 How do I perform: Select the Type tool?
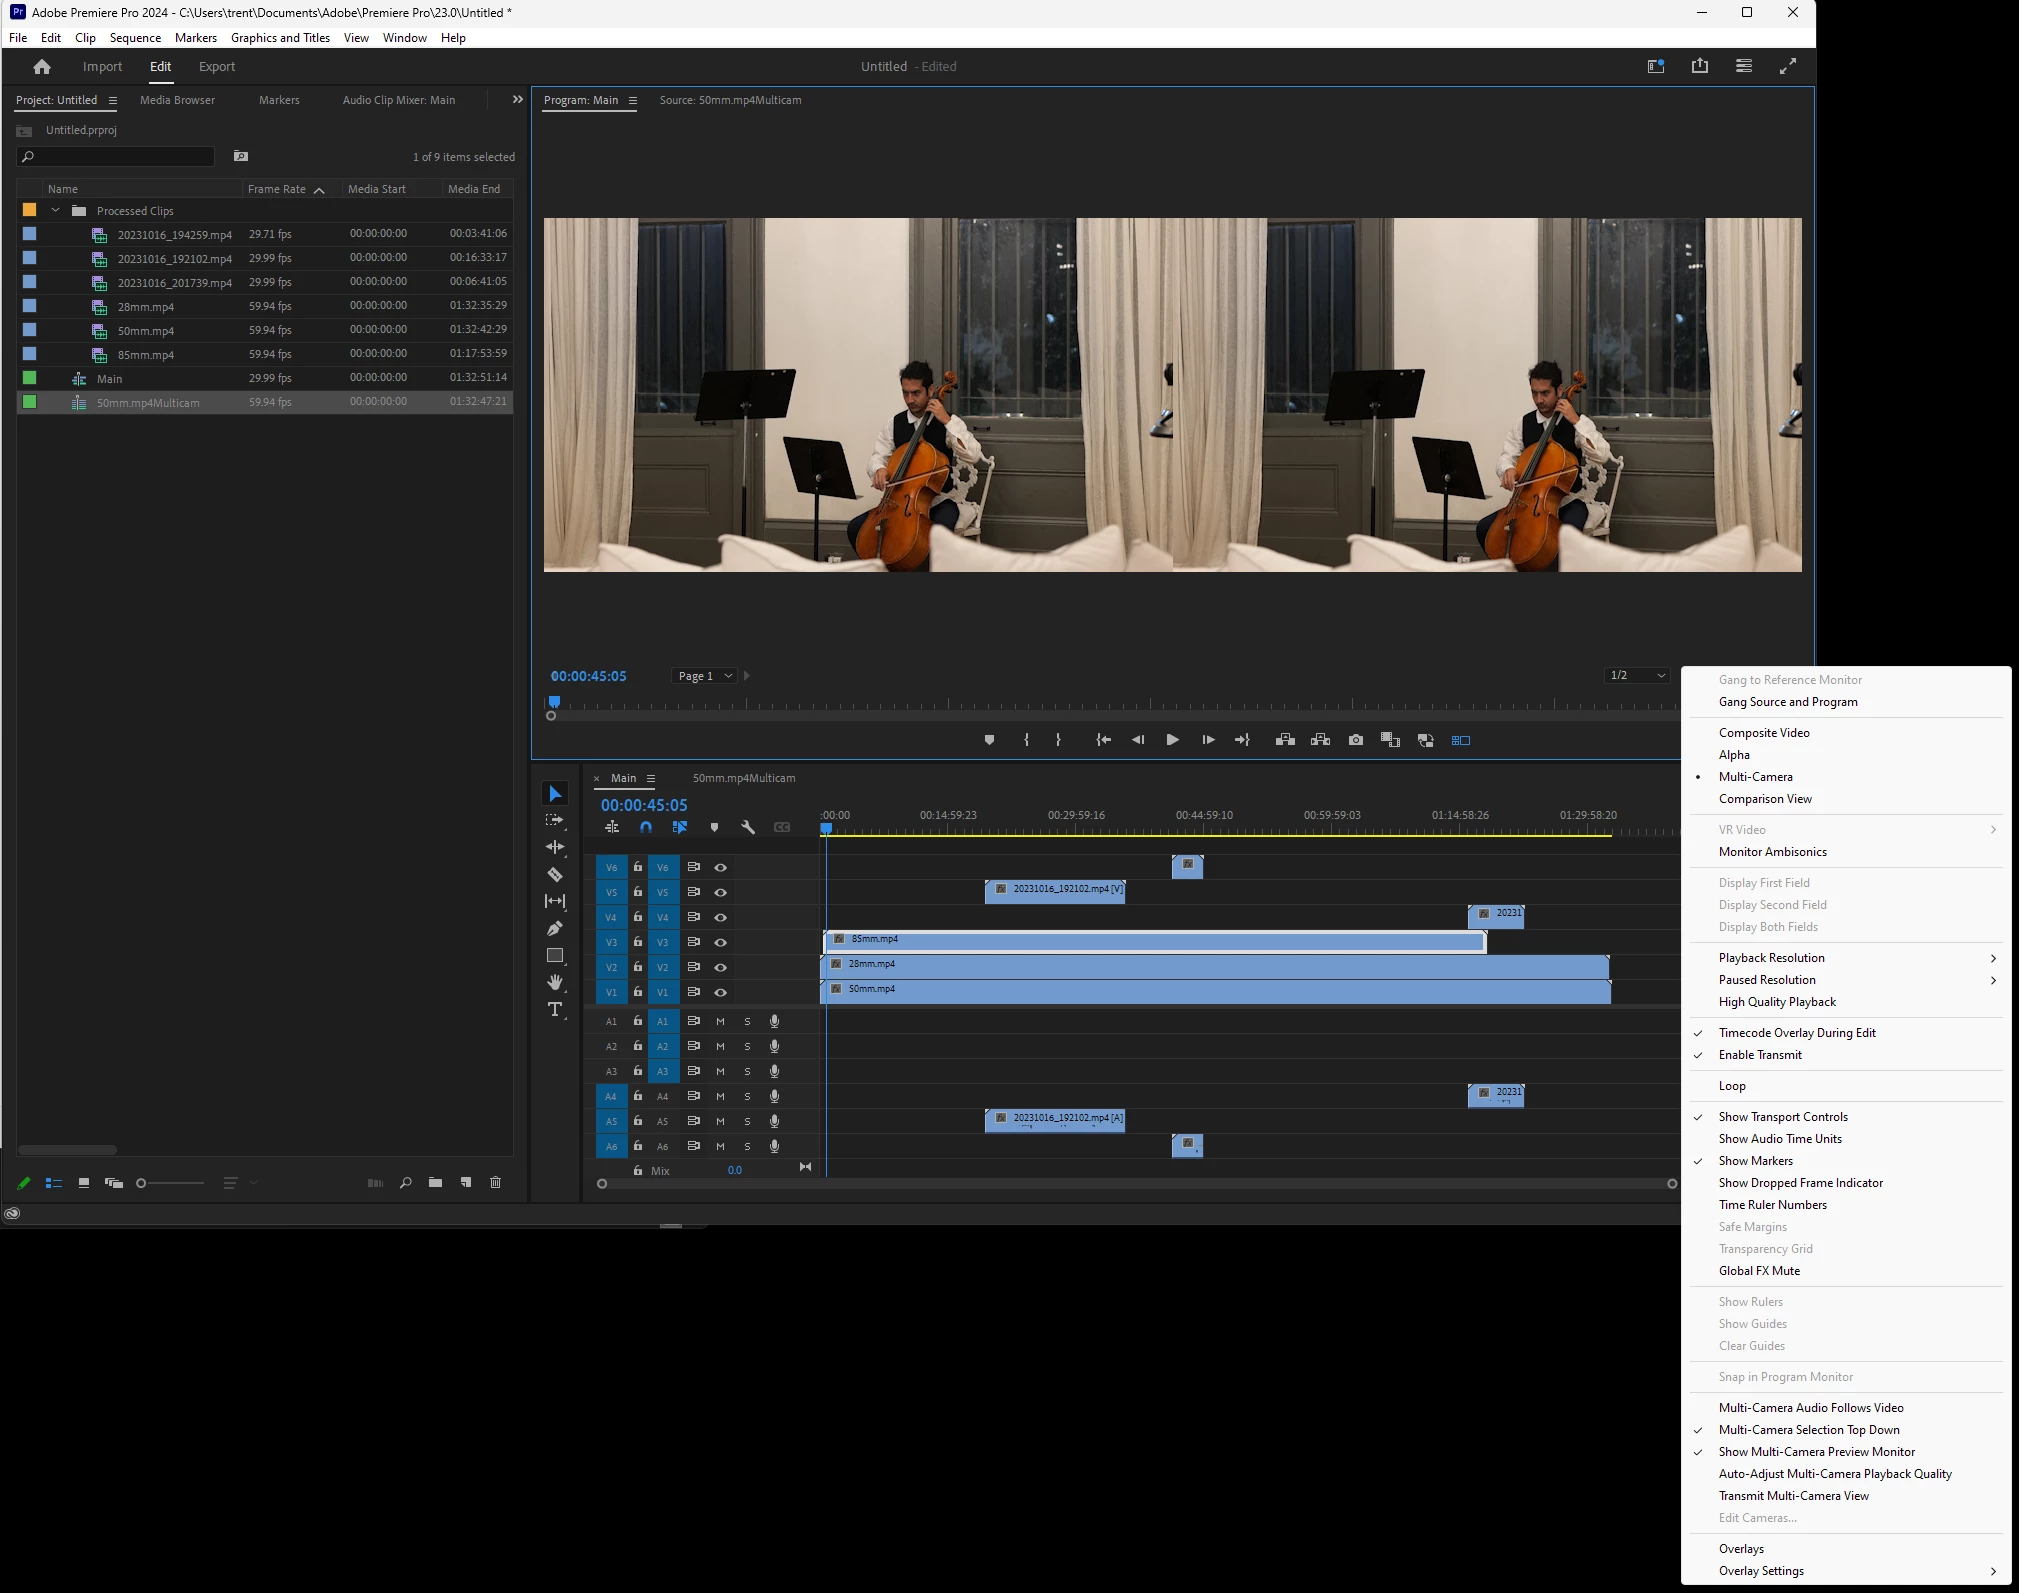(555, 1009)
